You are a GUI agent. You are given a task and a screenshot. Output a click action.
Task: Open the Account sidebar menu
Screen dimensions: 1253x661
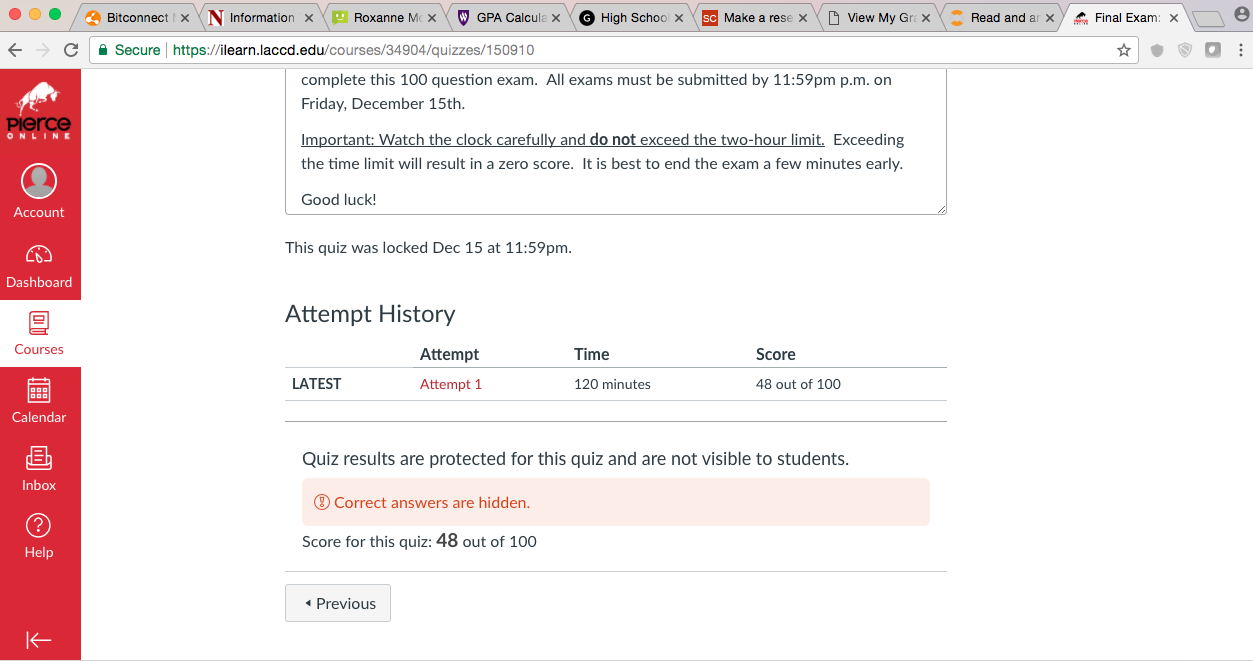[39, 192]
